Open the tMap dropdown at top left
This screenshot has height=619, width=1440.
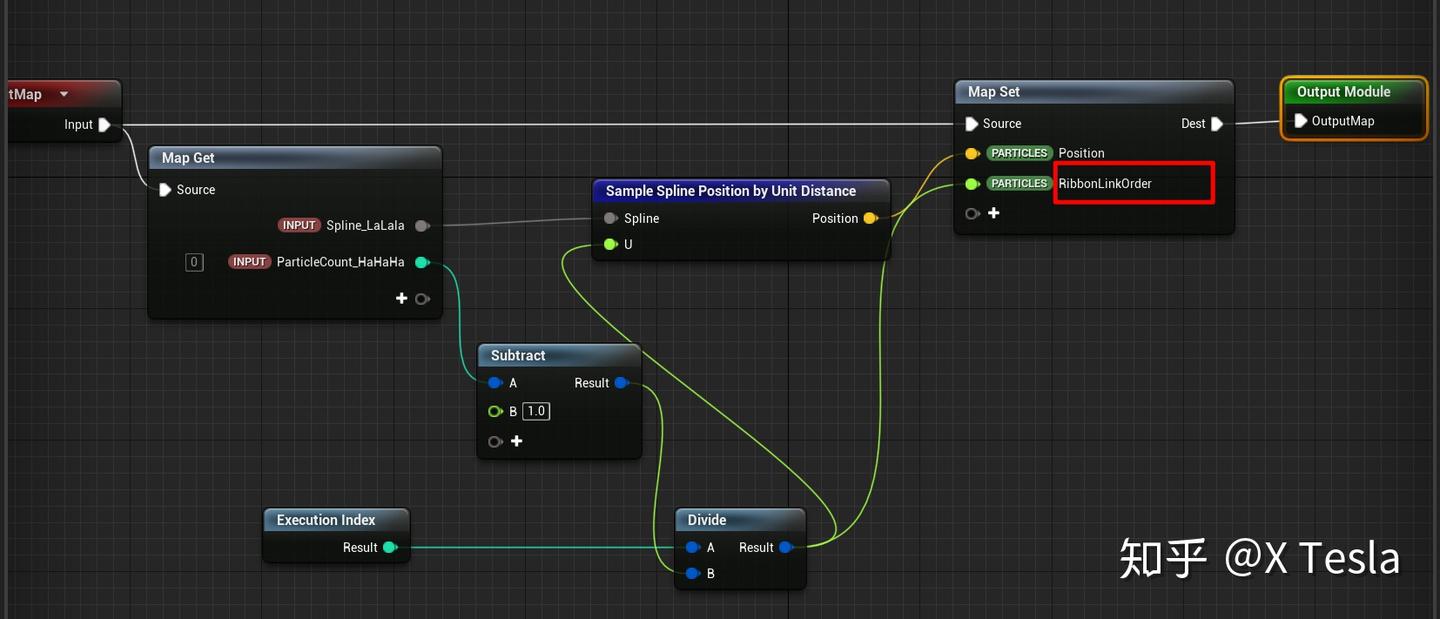click(63, 93)
